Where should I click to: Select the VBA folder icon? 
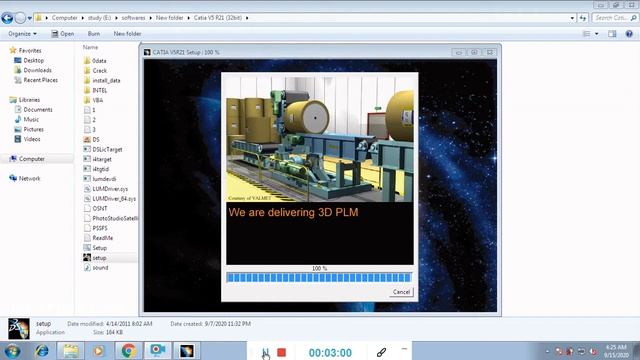point(87,100)
